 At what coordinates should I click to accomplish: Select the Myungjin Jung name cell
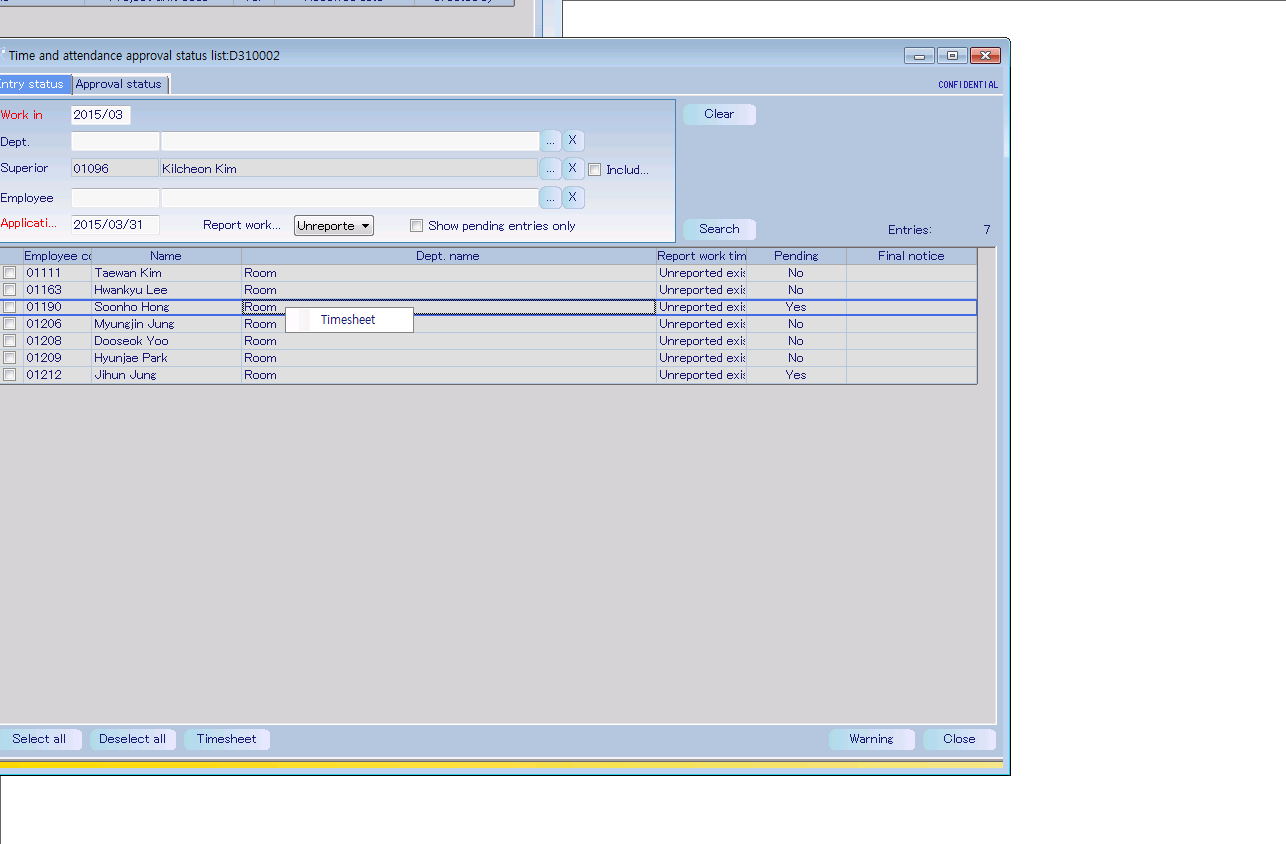click(x=166, y=324)
